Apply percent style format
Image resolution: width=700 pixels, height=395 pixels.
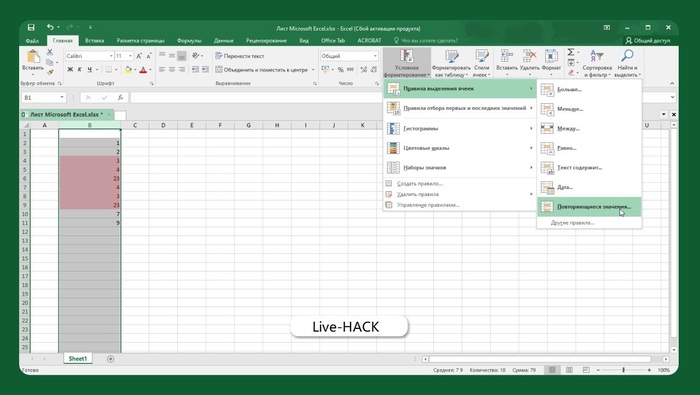[341, 70]
